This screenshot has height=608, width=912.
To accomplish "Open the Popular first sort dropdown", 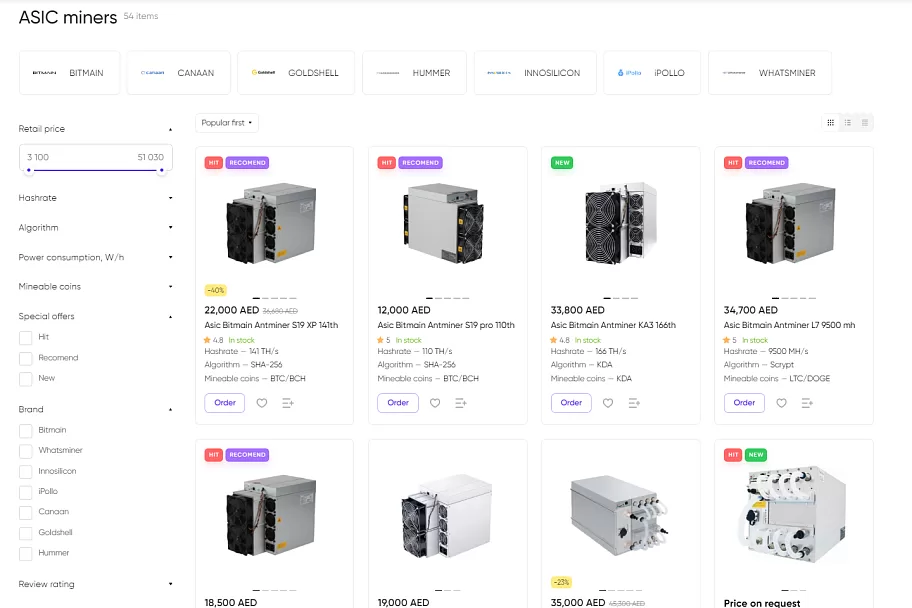I will (227, 123).
